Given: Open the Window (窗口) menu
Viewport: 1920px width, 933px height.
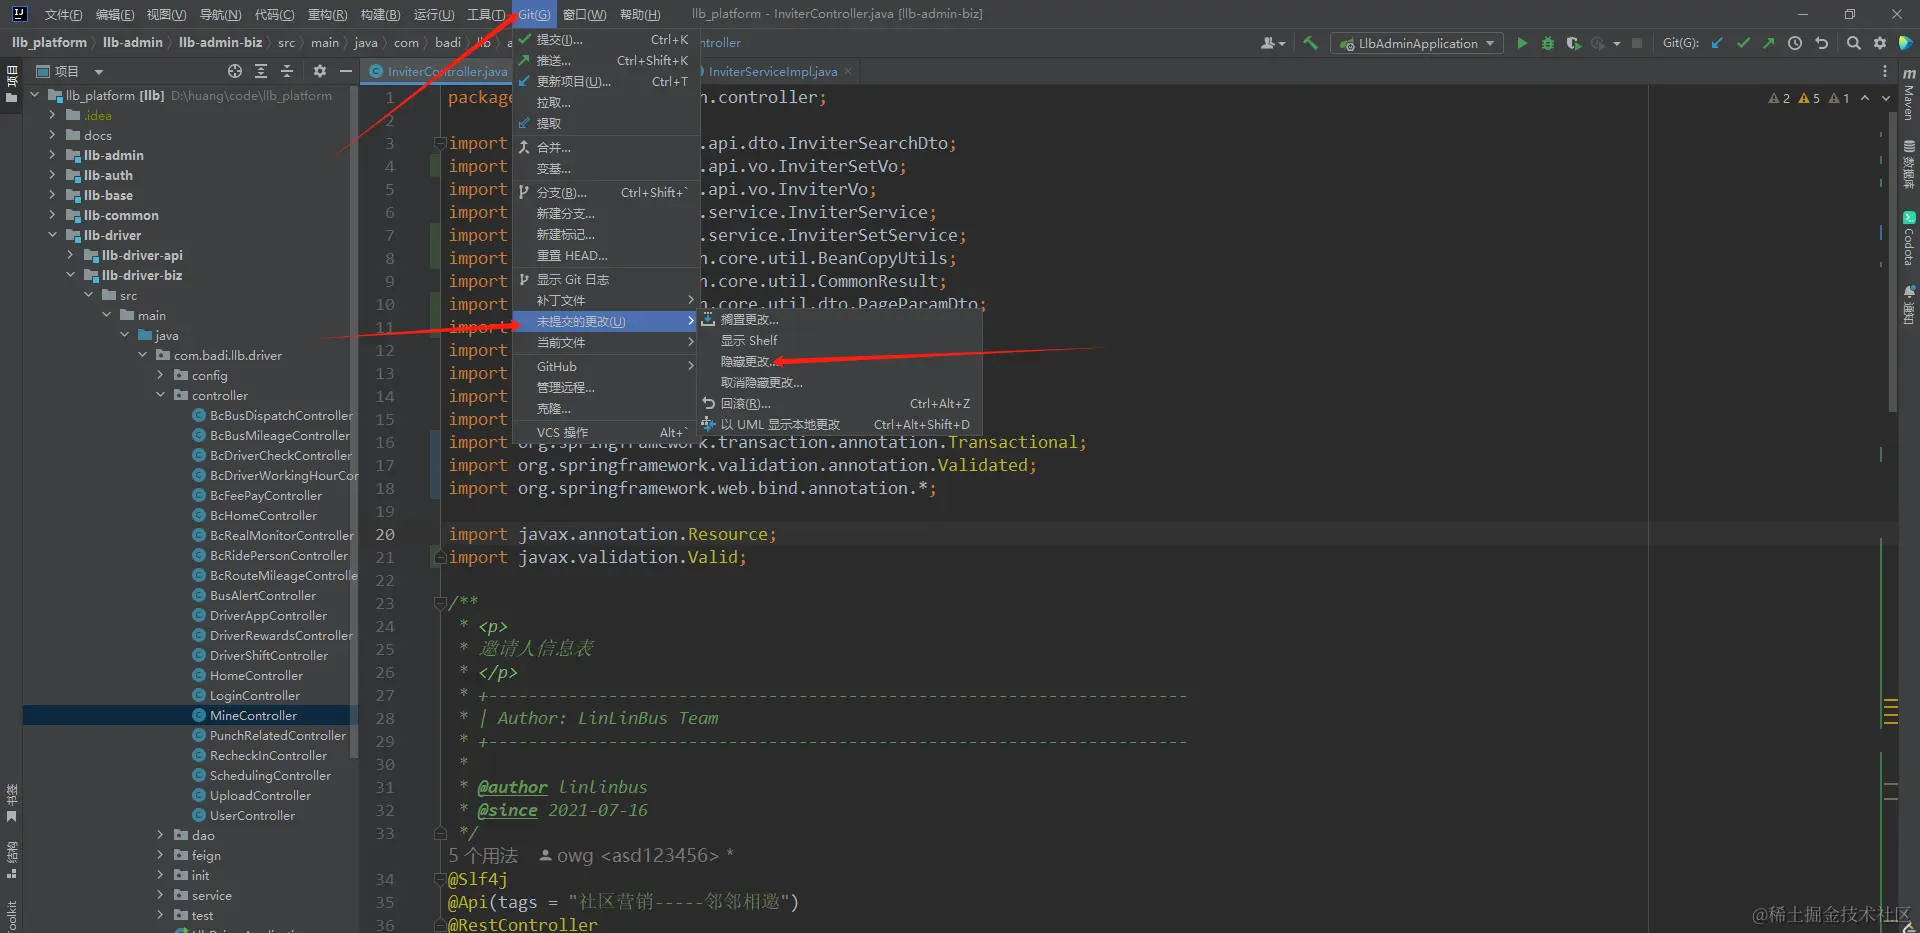Looking at the screenshot, I should pyautogui.click(x=584, y=14).
